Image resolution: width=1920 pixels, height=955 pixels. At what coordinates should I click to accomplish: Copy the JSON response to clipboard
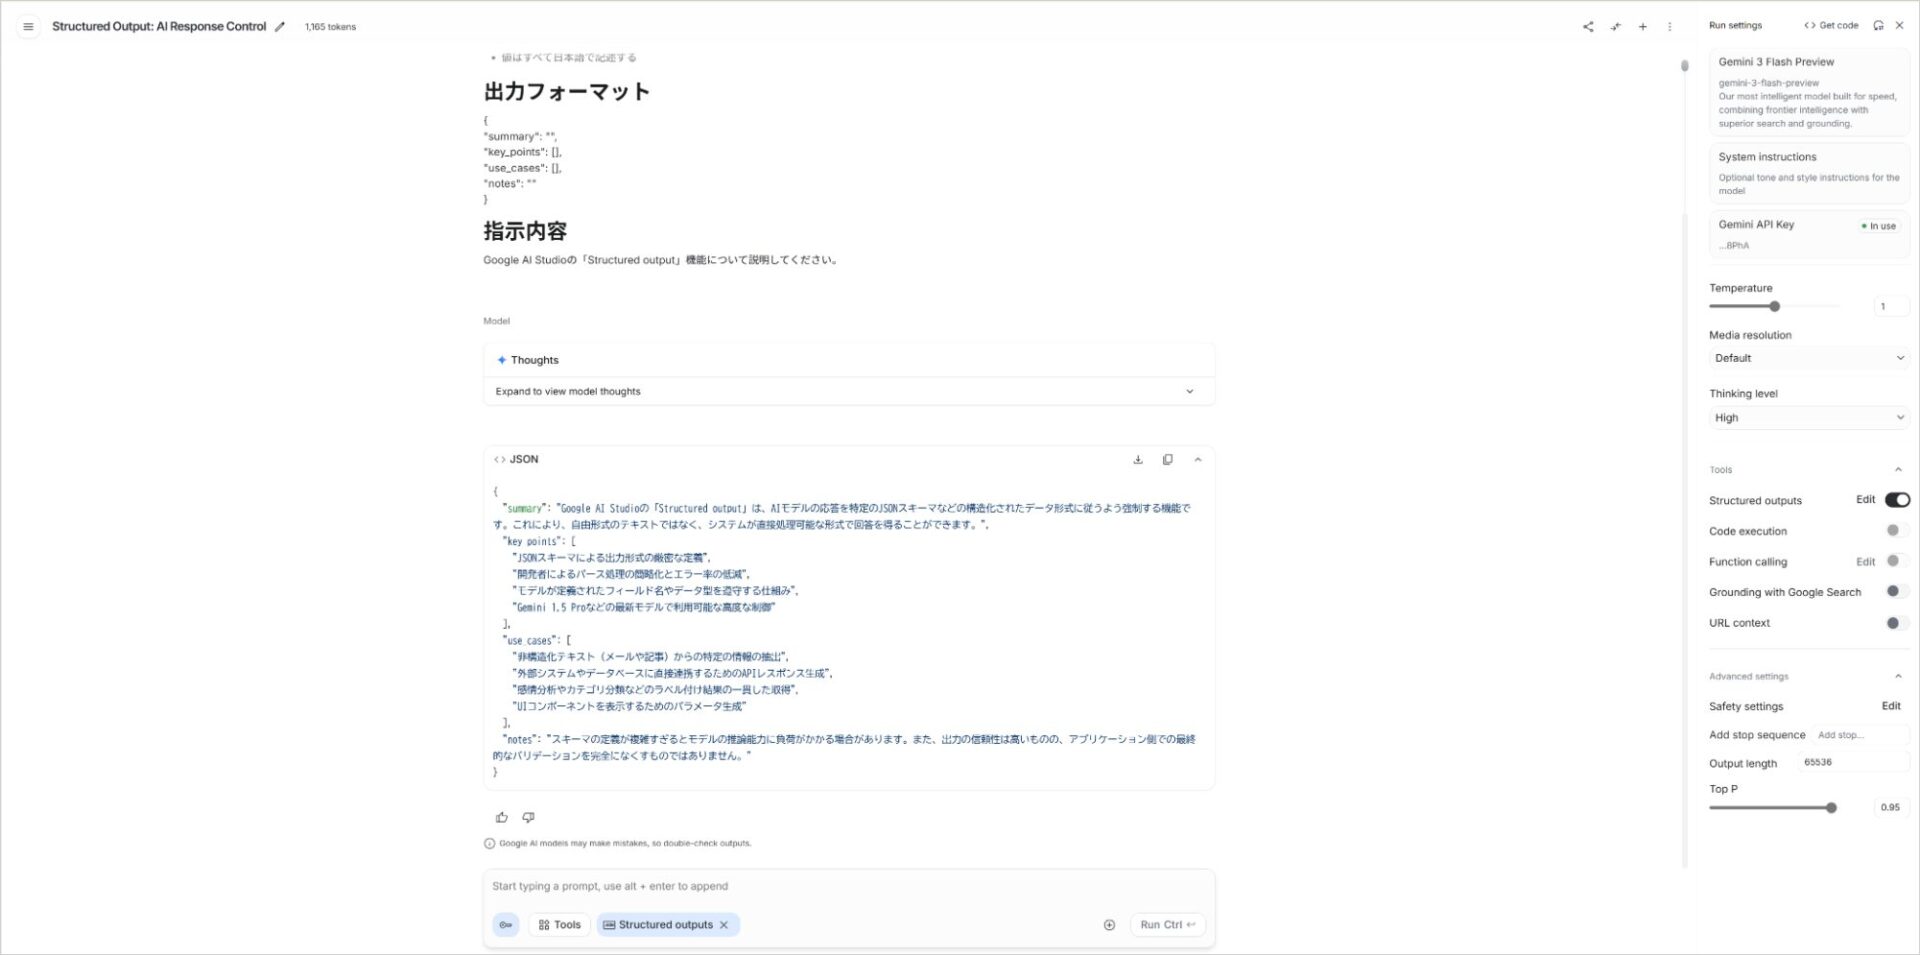(1168, 459)
